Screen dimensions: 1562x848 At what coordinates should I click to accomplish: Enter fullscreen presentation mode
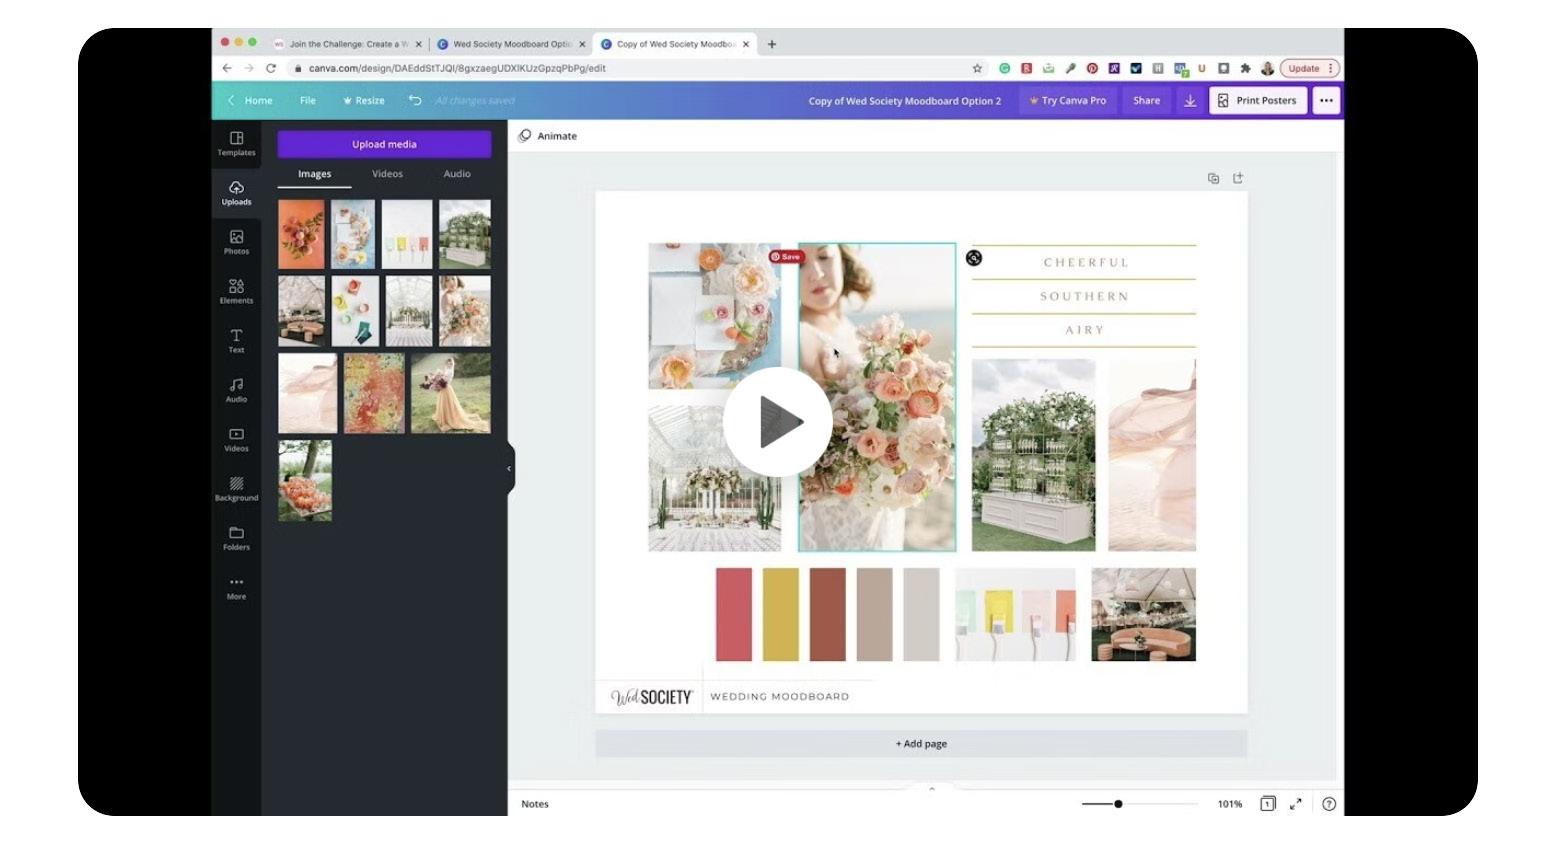pyautogui.click(x=1296, y=804)
